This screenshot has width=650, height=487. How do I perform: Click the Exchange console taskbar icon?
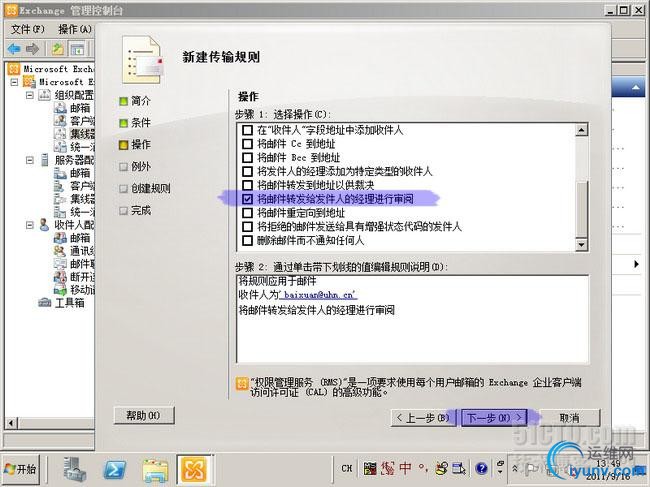[194, 470]
